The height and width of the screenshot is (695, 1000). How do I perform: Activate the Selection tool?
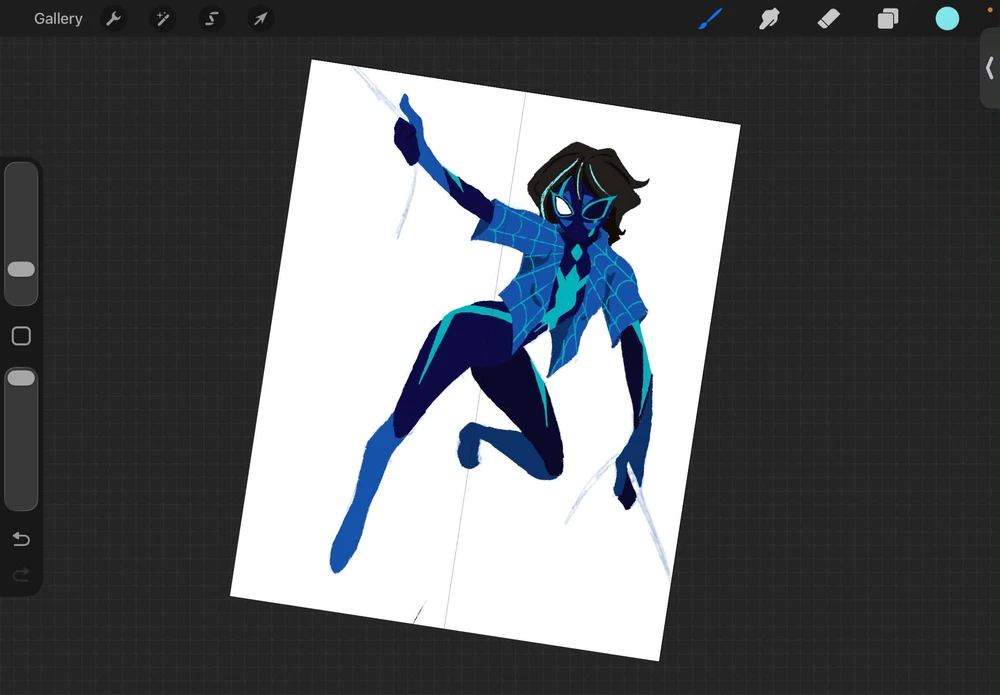coord(212,19)
